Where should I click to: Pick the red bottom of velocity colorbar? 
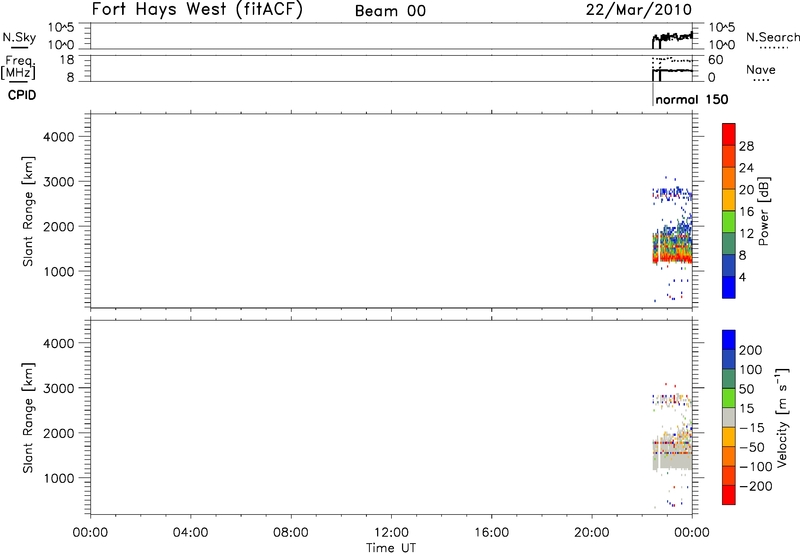(729, 495)
